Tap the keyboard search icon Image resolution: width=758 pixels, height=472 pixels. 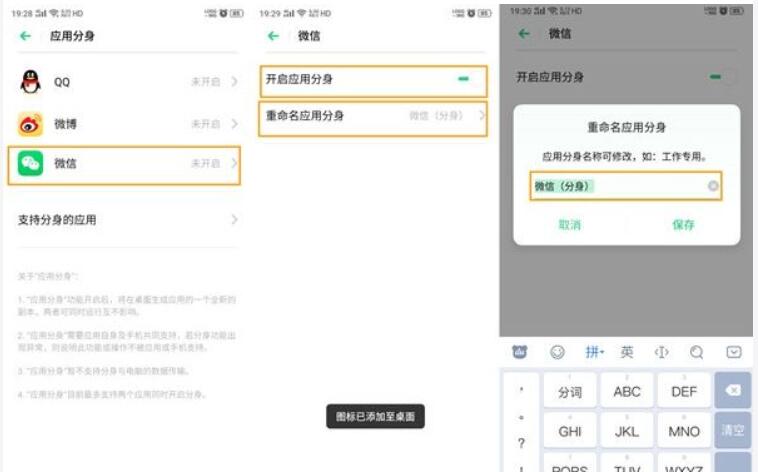(697, 352)
